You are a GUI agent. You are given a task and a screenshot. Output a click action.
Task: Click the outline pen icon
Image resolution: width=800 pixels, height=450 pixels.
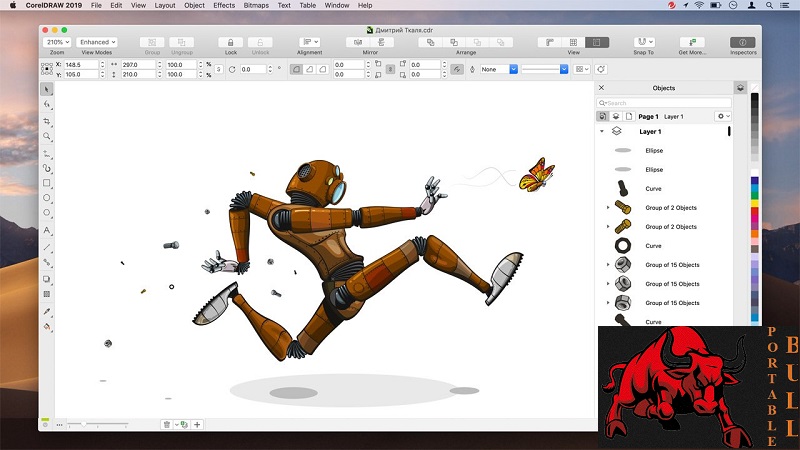472,69
